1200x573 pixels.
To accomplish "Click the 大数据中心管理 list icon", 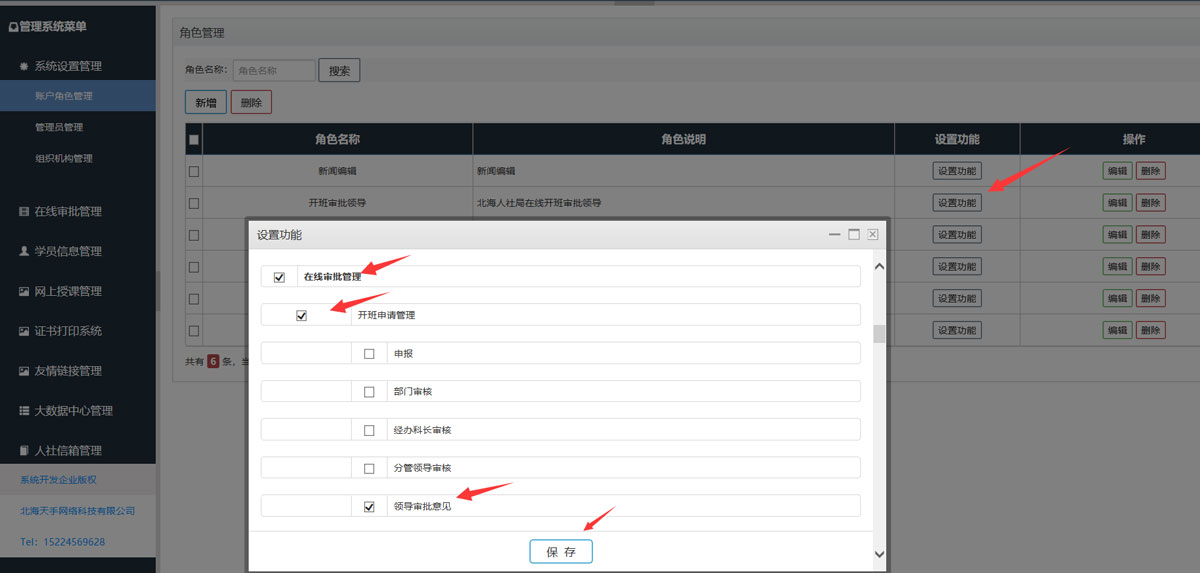I will pos(24,411).
